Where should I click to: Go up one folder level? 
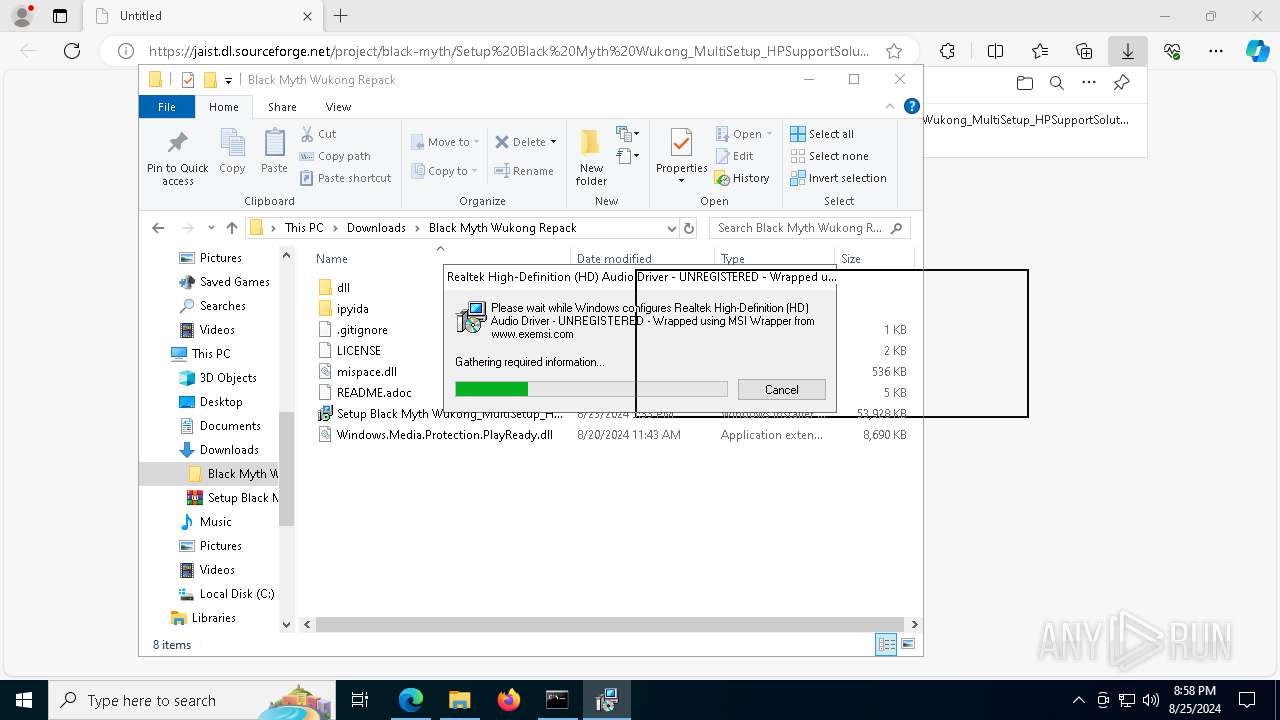[232, 228]
